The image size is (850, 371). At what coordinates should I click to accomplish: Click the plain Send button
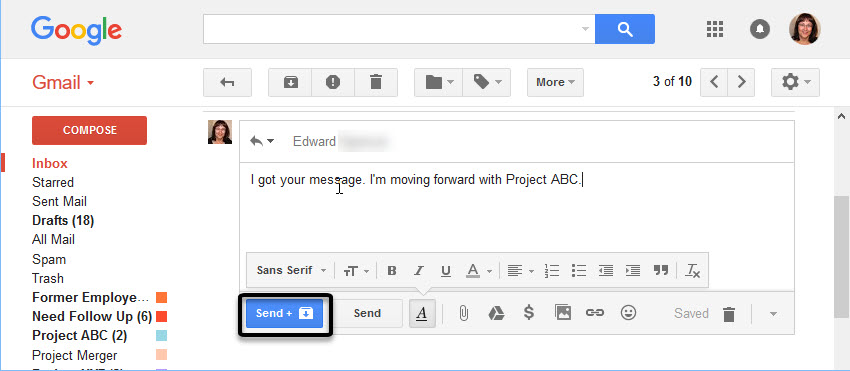click(367, 314)
